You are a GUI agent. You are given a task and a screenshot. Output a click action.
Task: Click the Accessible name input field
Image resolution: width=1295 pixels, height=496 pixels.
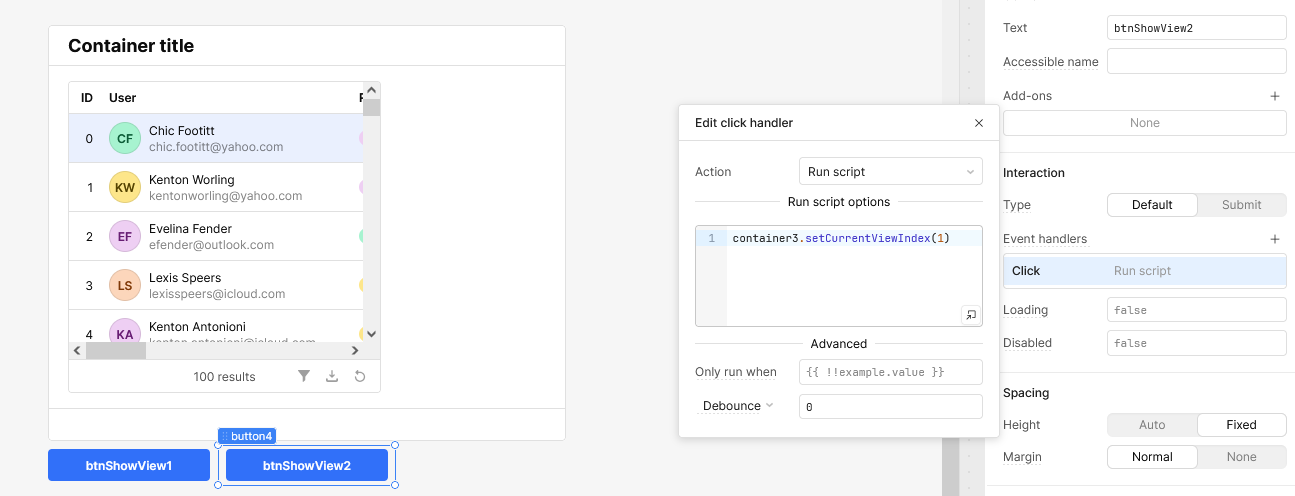(1196, 62)
